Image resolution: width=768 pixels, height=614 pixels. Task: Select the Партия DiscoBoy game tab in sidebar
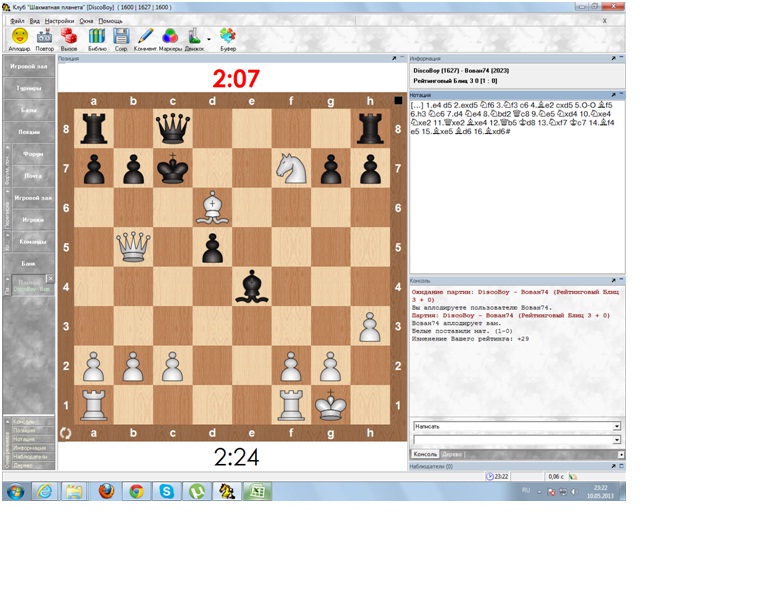pyautogui.click(x=29, y=286)
